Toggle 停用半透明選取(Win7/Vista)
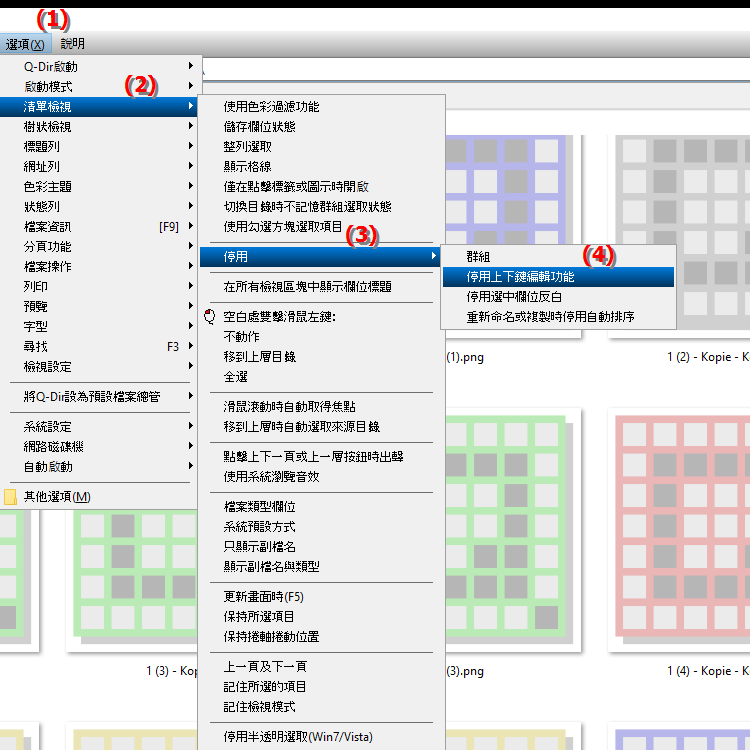This screenshot has height=750, width=750. (x=321, y=737)
